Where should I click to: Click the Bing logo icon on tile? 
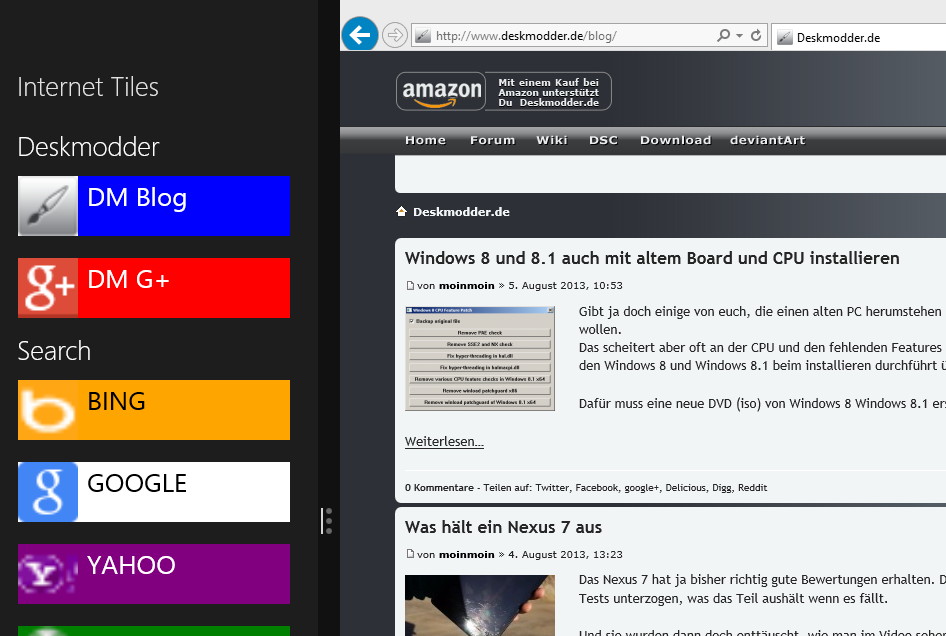tap(48, 410)
